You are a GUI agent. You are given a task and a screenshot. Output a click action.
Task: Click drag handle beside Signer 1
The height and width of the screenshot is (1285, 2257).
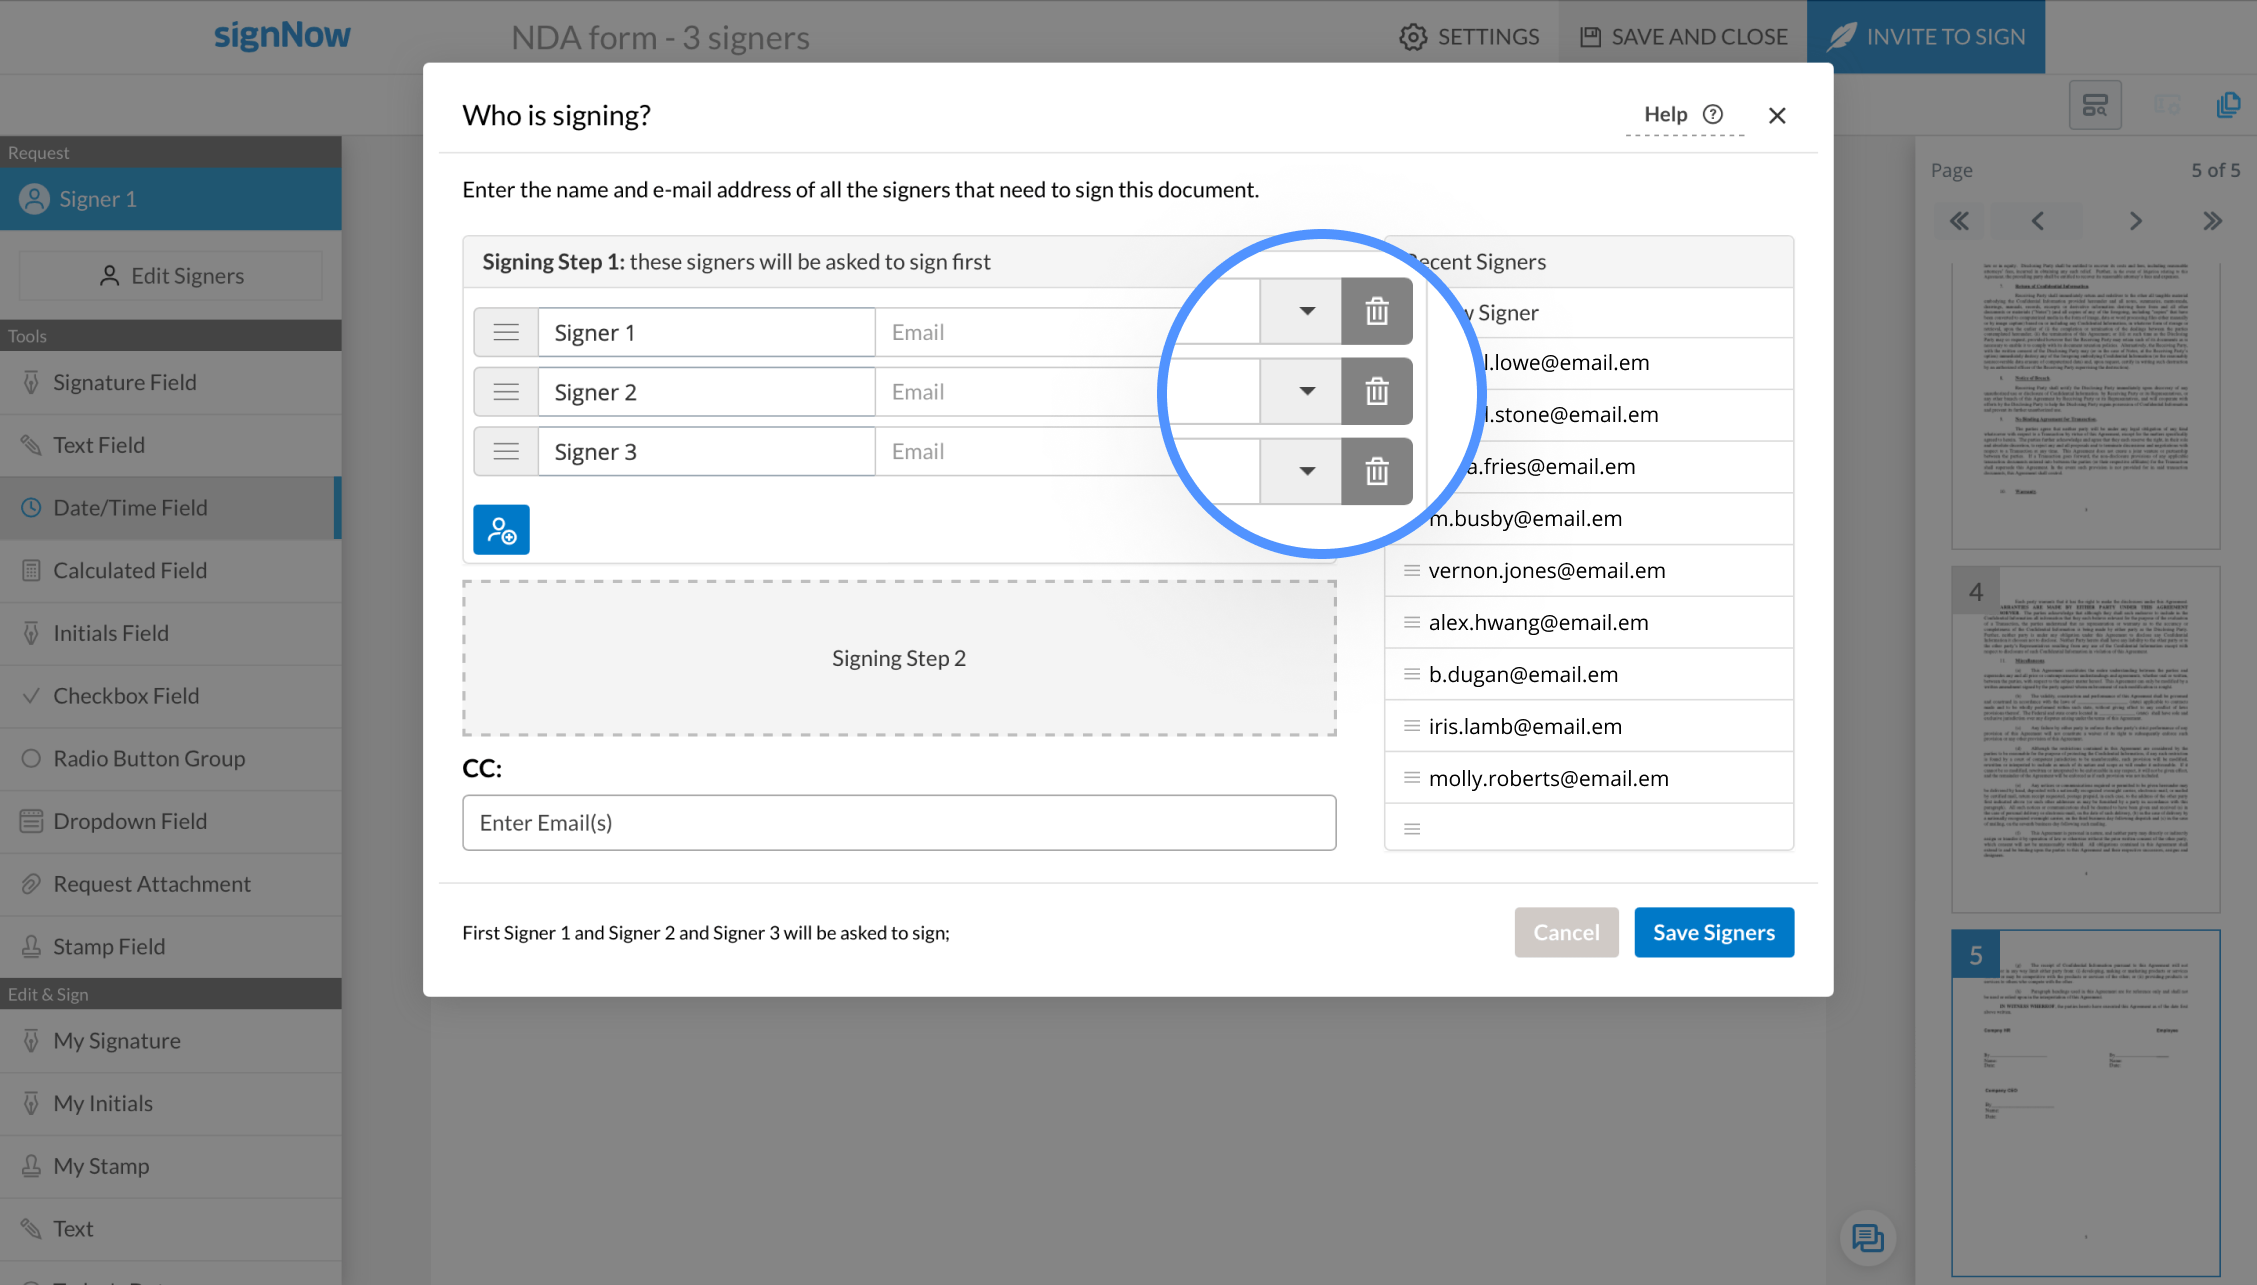tap(506, 332)
